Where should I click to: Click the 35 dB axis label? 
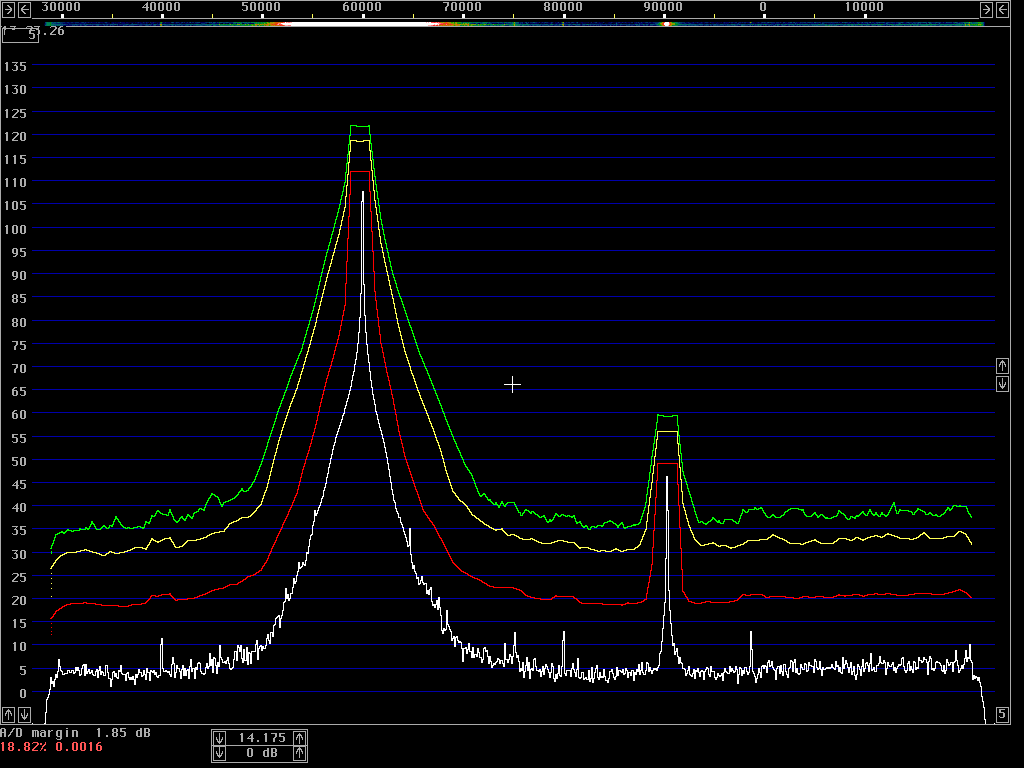[19, 531]
